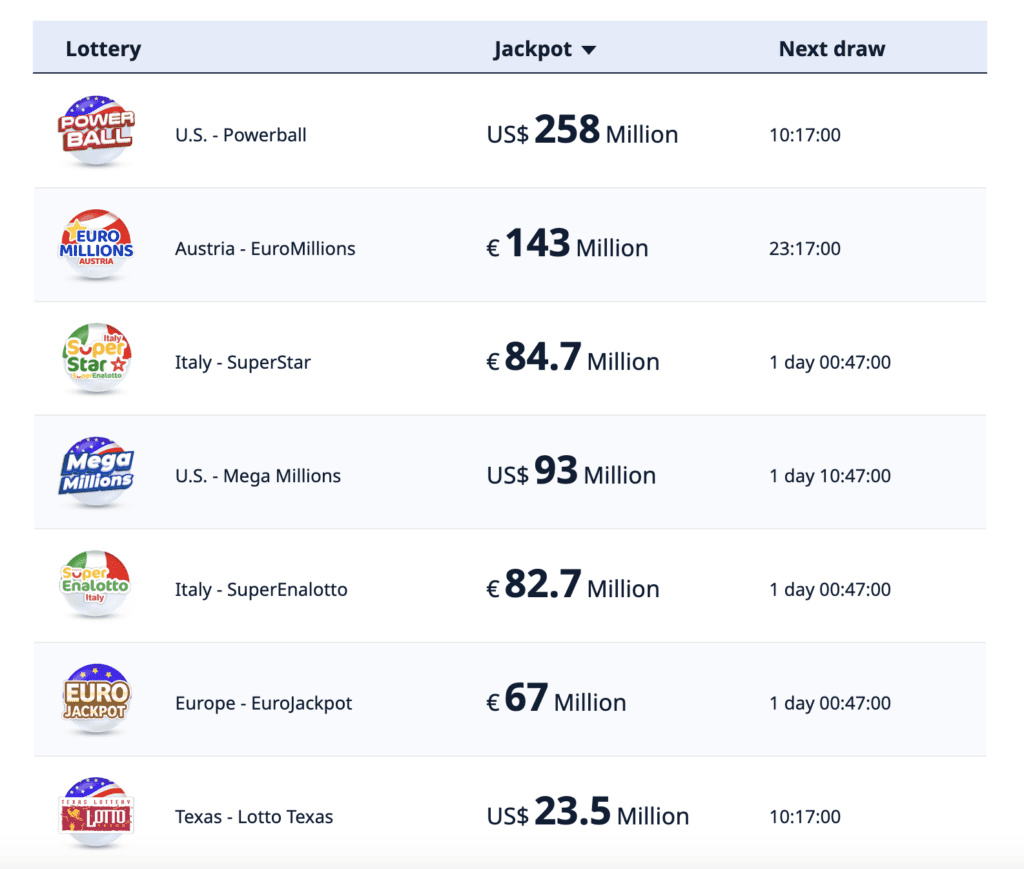Click the Texas Lotto ball logo
1024x869 pixels.
pyautogui.click(x=95, y=814)
